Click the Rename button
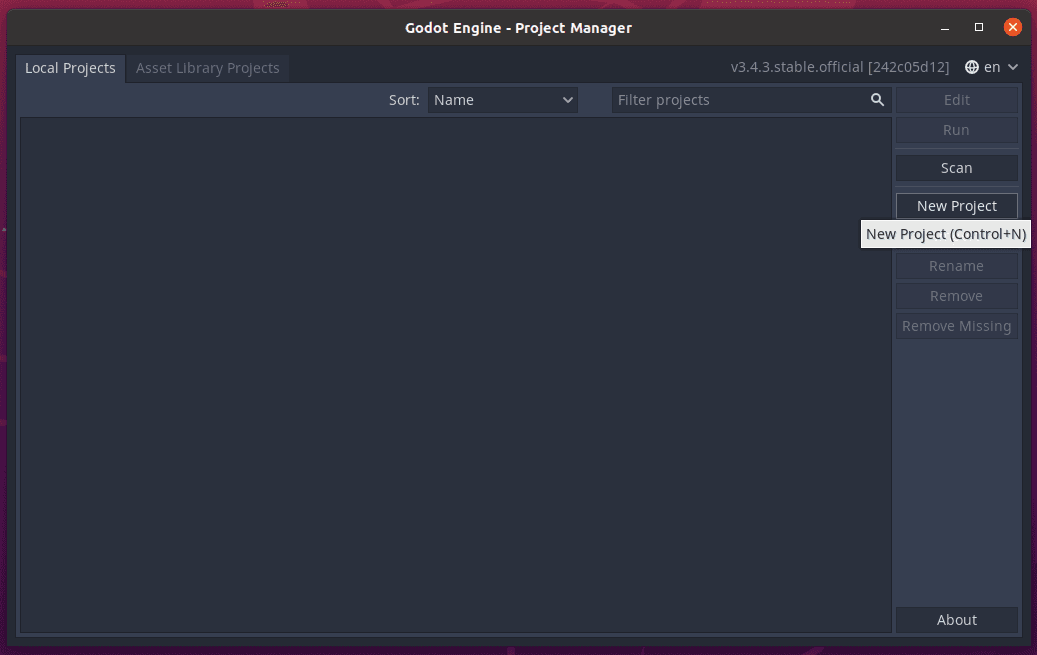 [956, 266]
